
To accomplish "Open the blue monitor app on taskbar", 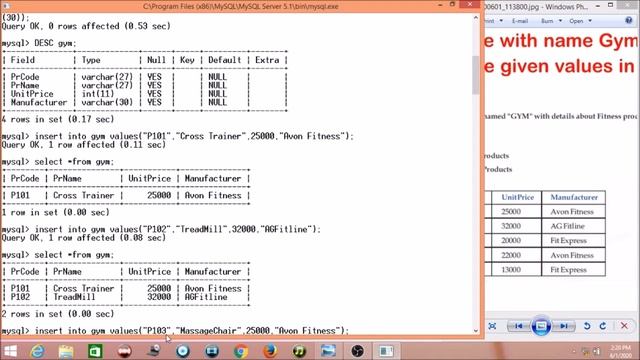I will click(x=212, y=351).
